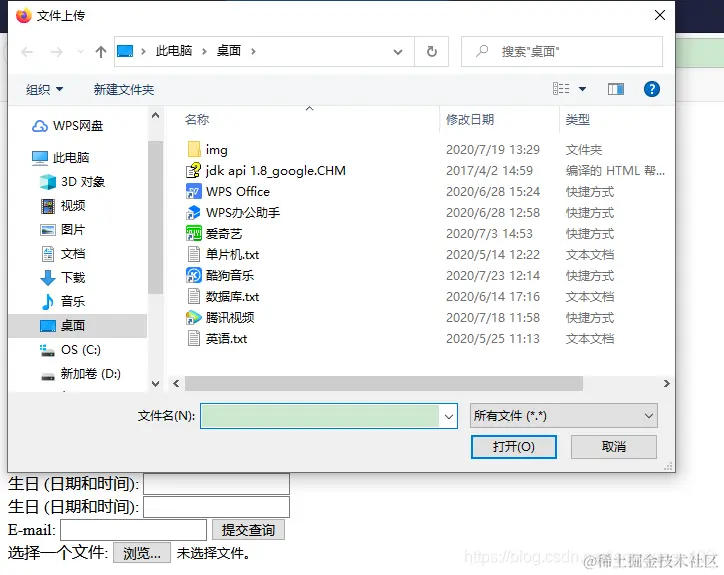Expand the address bar history dropdown
This screenshot has width=724, height=575.
pos(398,52)
